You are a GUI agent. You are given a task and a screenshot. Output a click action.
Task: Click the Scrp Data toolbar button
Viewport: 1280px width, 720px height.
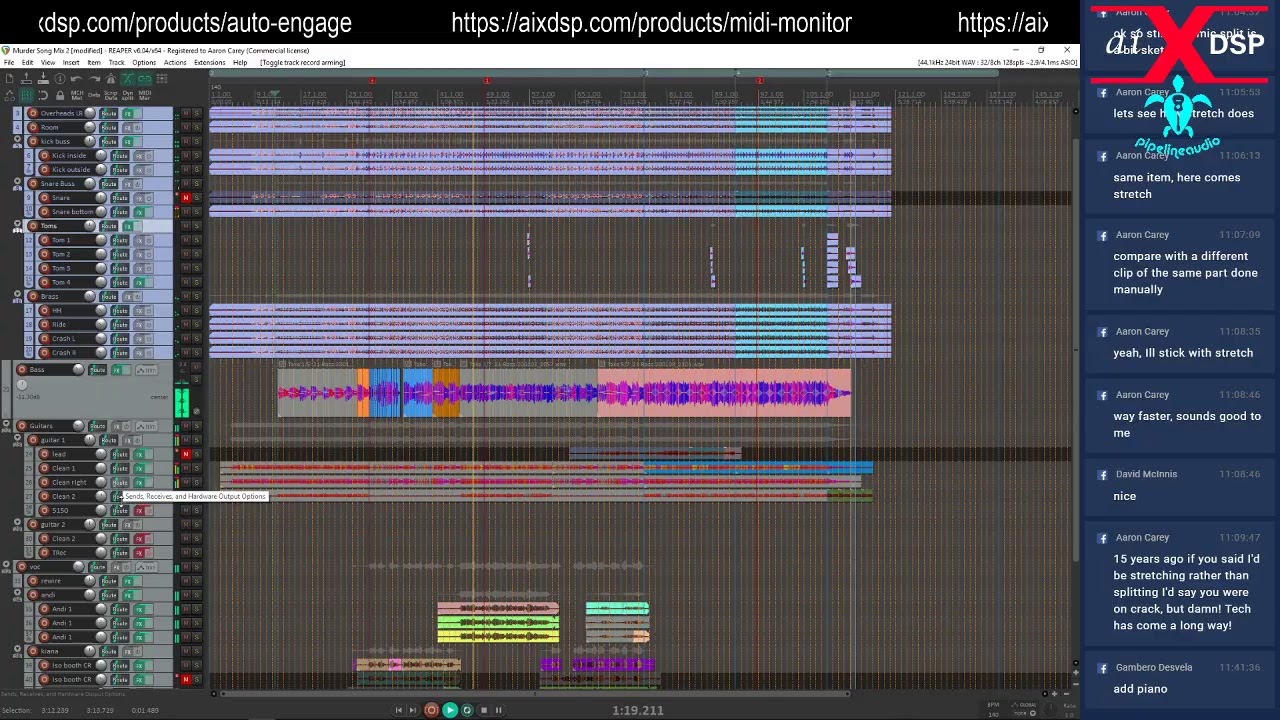[111, 95]
